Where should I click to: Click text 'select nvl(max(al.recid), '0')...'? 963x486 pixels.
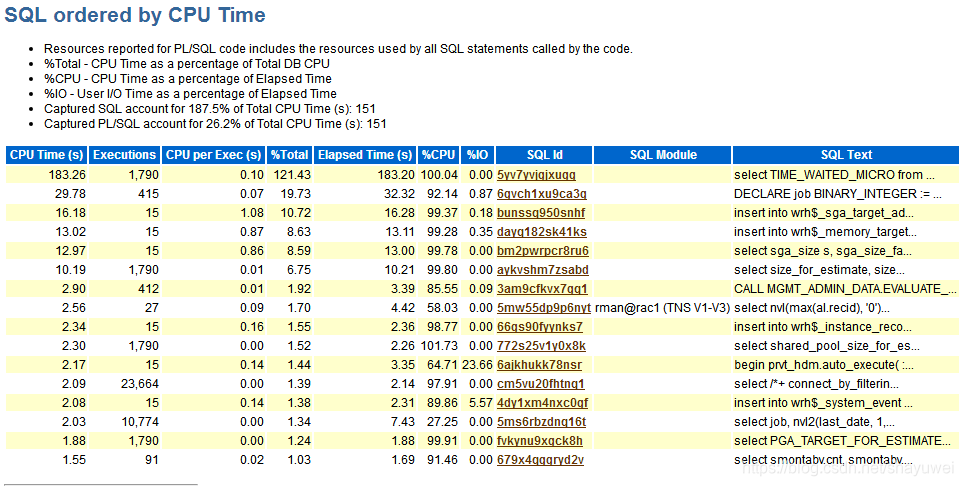pyautogui.click(x=812, y=308)
